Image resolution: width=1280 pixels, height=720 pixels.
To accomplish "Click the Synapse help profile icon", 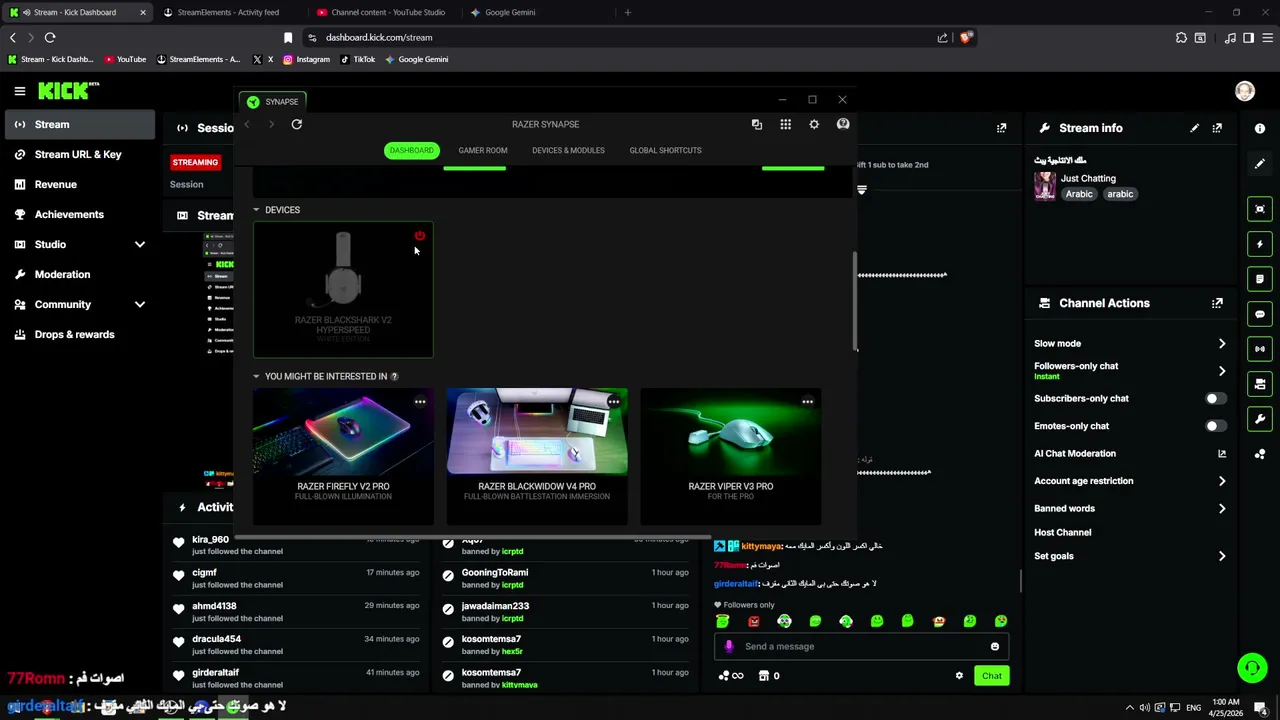I will pos(843,124).
